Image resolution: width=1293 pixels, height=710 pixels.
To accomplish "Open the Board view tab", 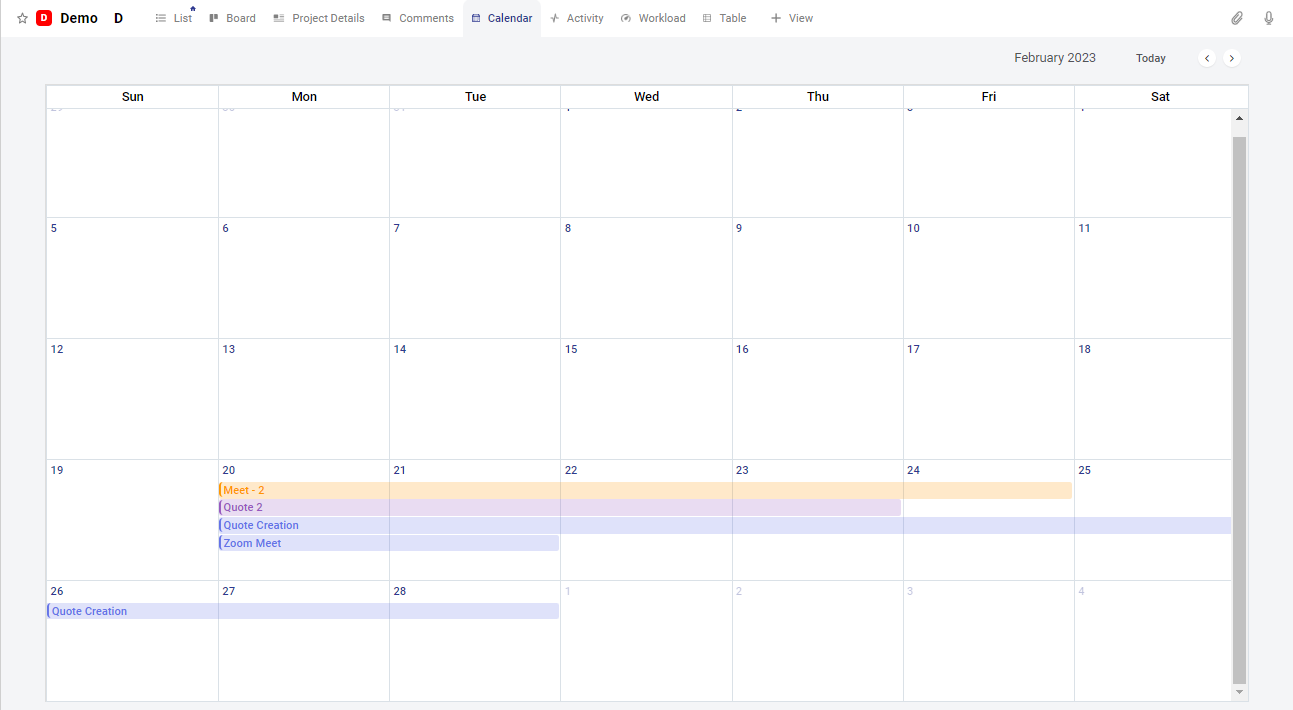I will [x=232, y=18].
